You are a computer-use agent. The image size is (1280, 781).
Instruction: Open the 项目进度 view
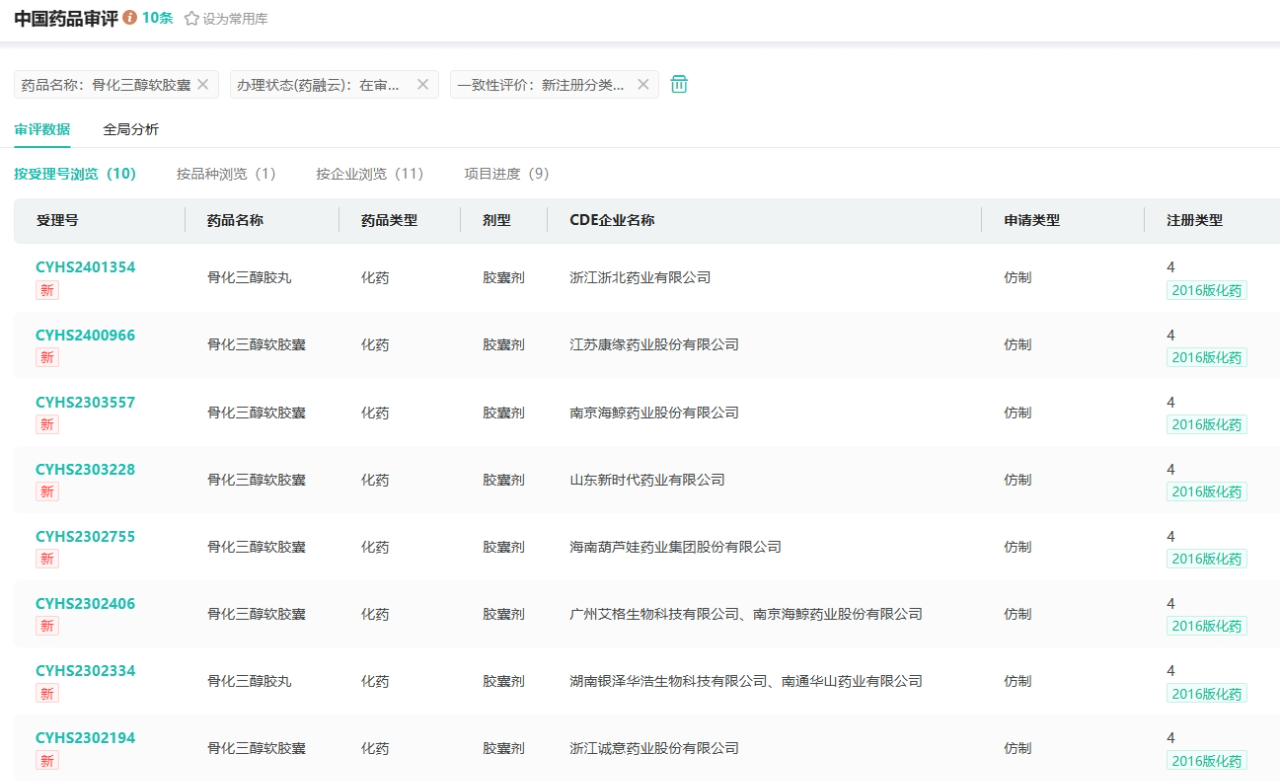pyautogui.click(x=506, y=174)
